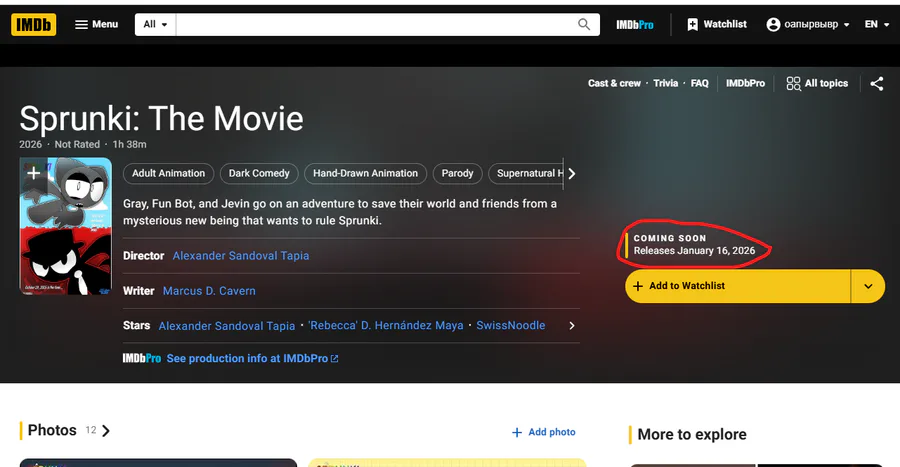Open director Alexander Sandoval Tapia

tap(241, 256)
